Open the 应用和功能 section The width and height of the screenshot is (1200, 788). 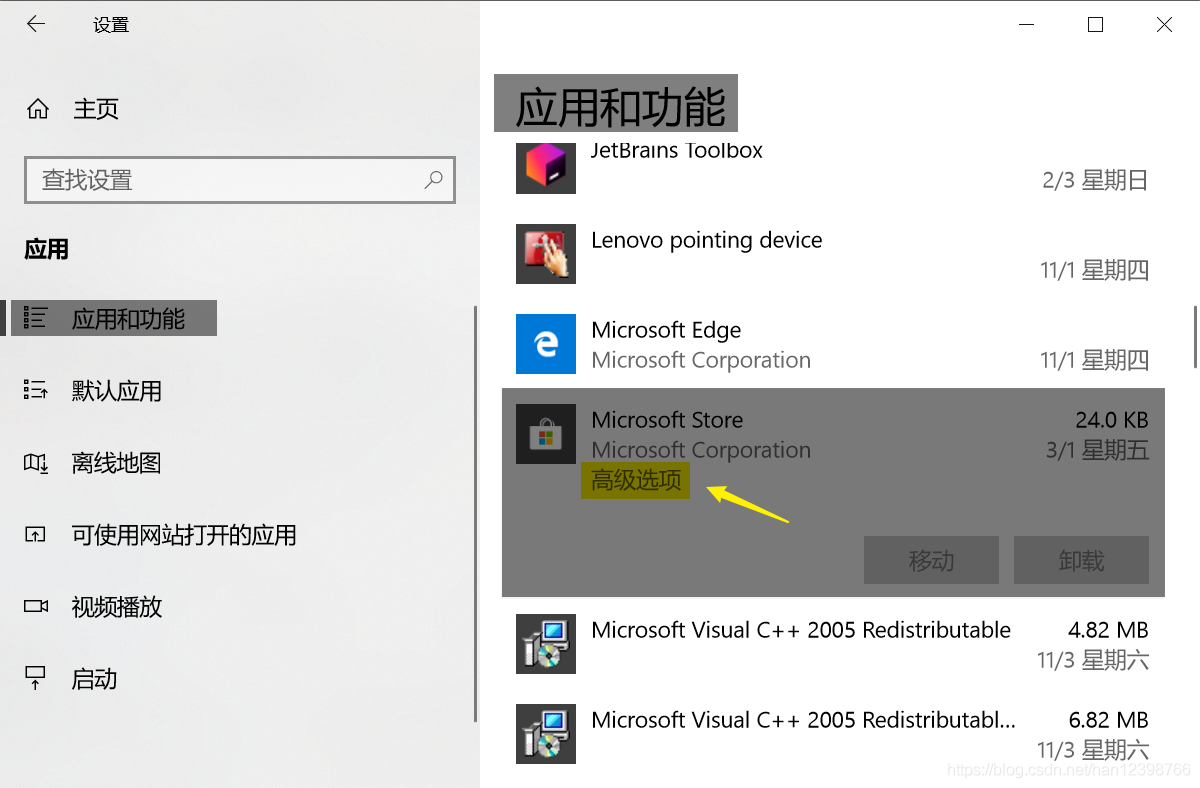(x=129, y=319)
